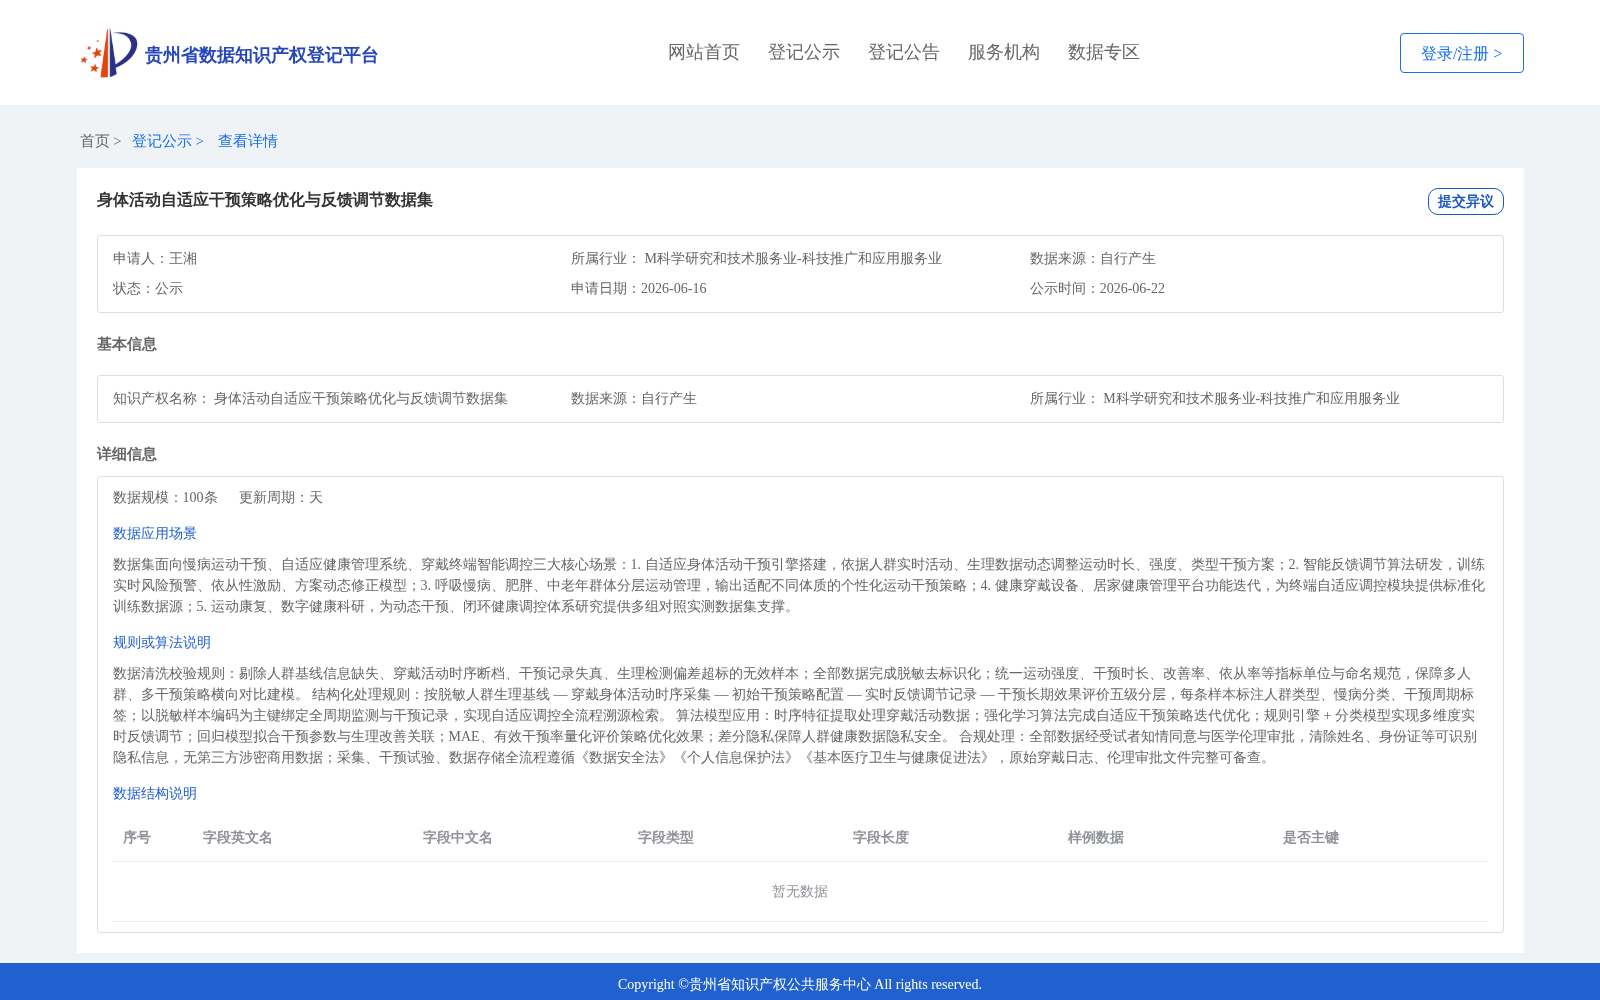The height and width of the screenshot is (1000, 1600).
Task: Click the 数据来源：自行产生 in the top info box
Action: [x=1093, y=258]
